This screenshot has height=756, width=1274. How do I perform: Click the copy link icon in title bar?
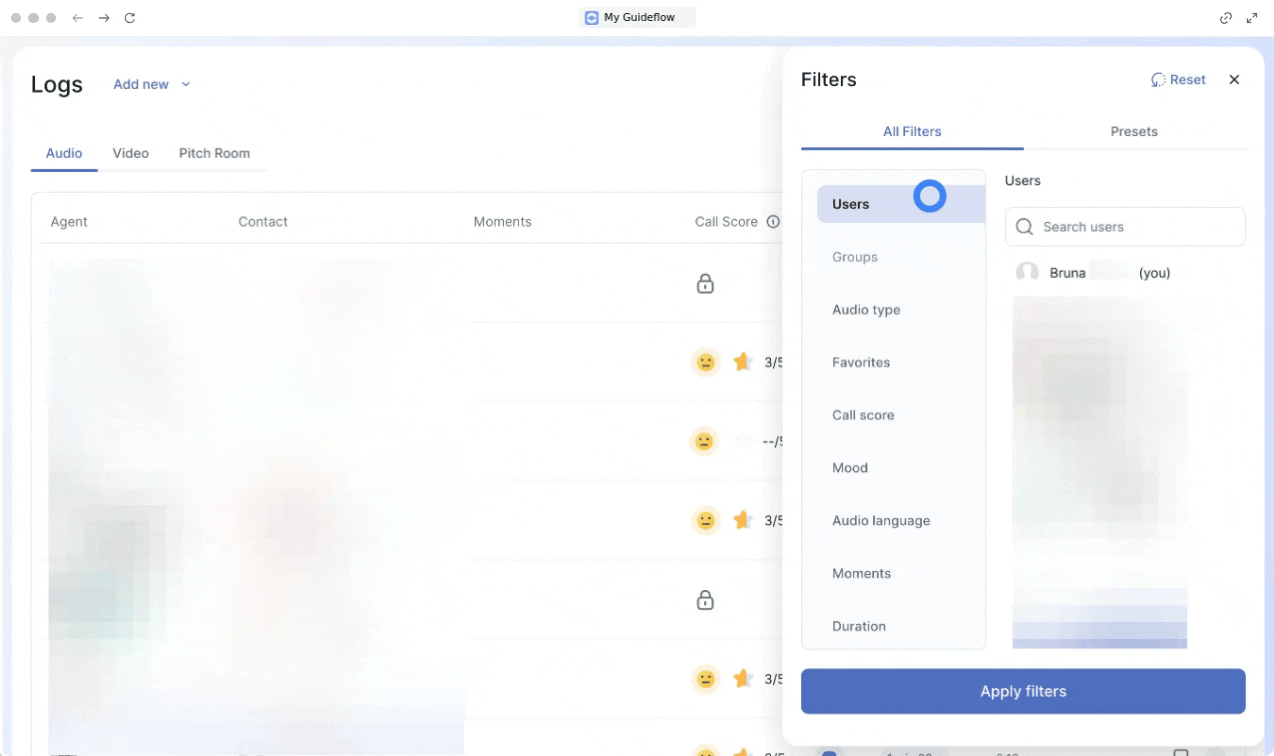[x=1226, y=18]
